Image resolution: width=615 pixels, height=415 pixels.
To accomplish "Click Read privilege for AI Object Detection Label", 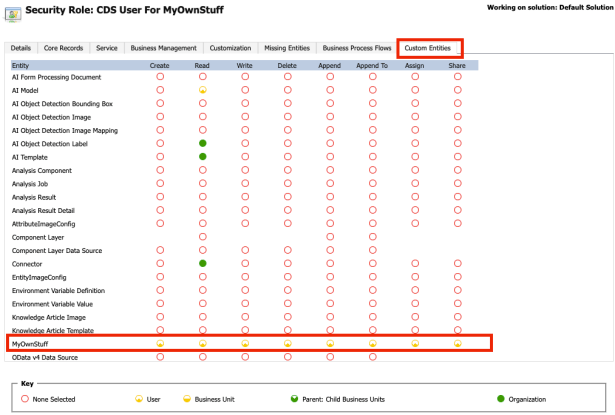I will pyautogui.click(x=202, y=144).
